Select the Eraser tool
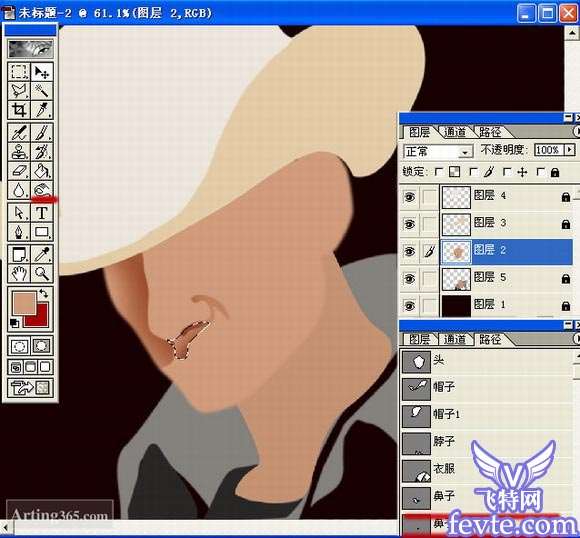 [x=19, y=171]
